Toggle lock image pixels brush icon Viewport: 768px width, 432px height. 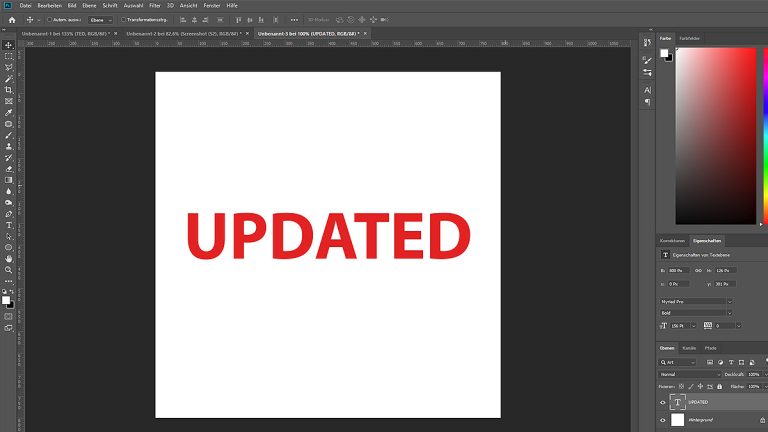click(691, 386)
